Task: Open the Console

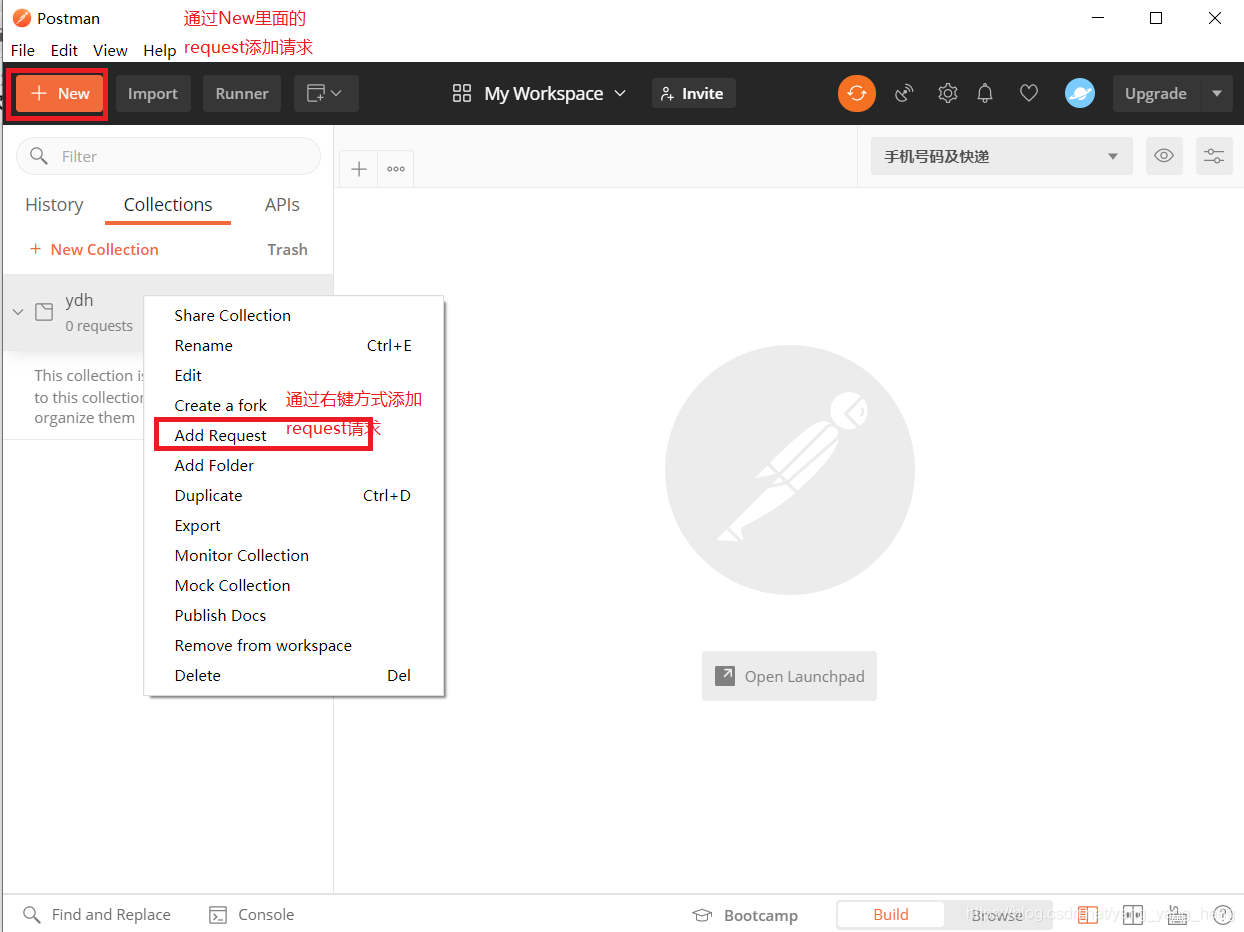Action: tap(251, 914)
